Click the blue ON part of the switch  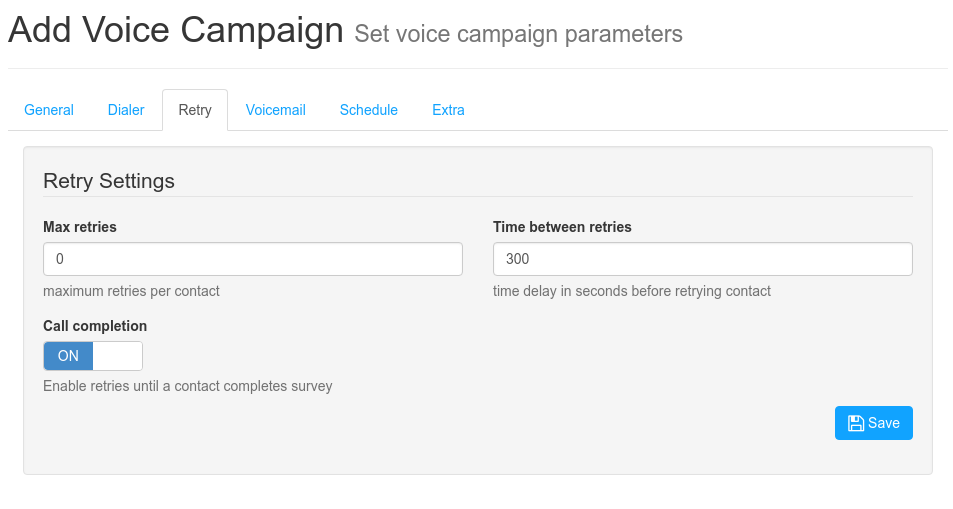click(68, 356)
